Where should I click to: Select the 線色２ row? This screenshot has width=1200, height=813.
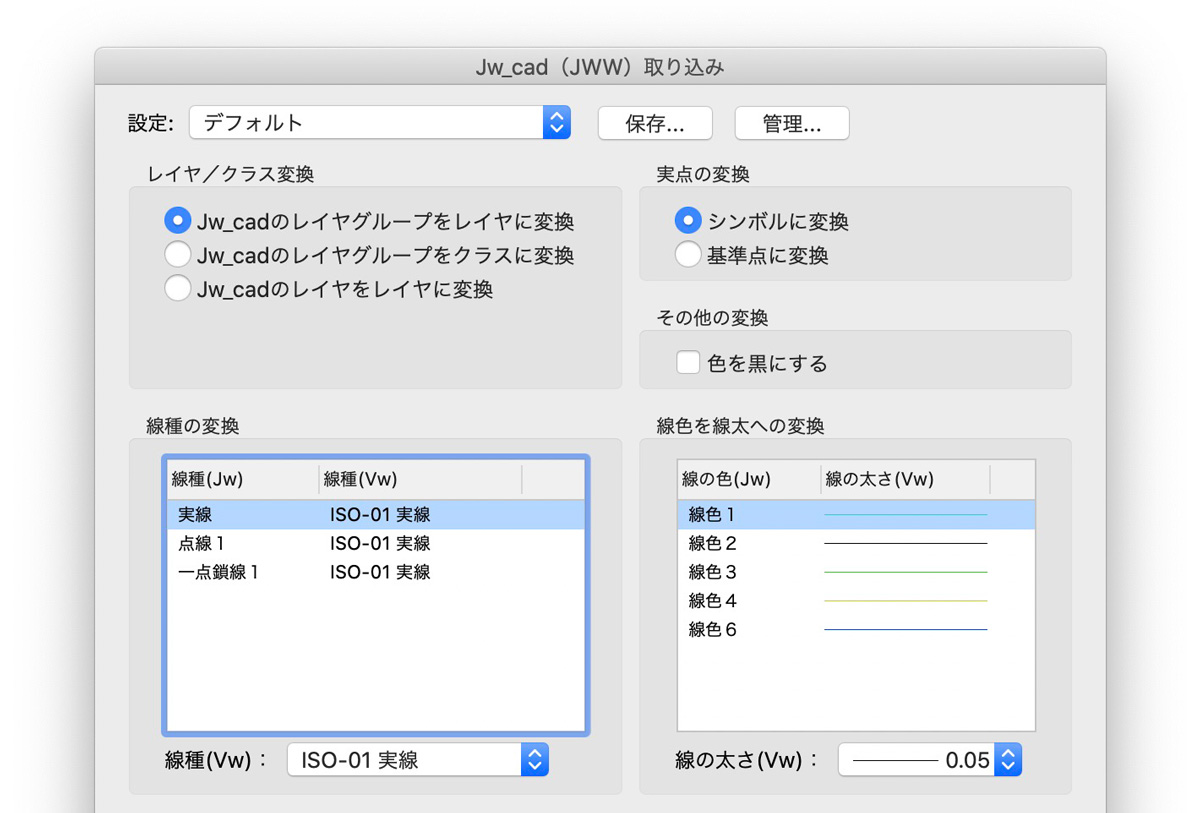pyautogui.click(x=857, y=543)
